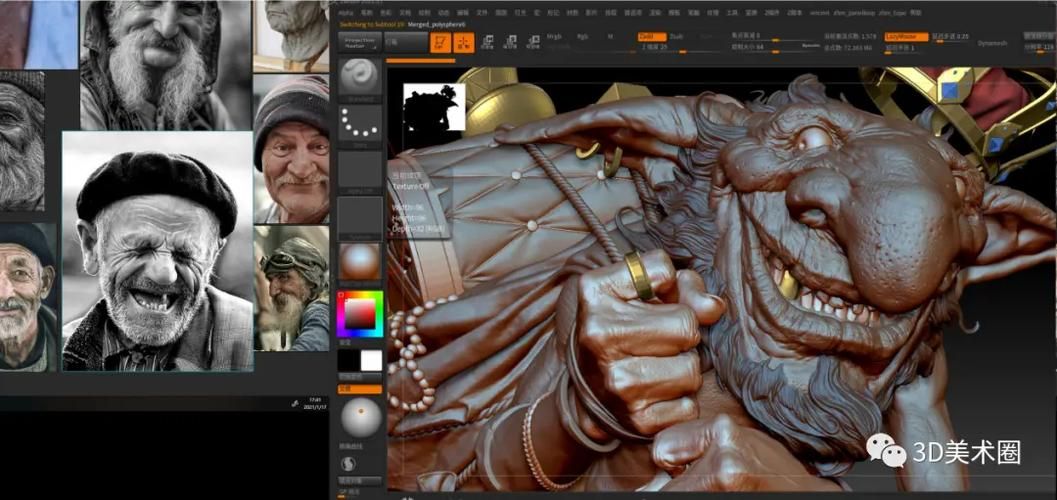The height and width of the screenshot is (500, 1057).
Task: Select the Move transform icon
Action: pyautogui.click(x=487, y=42)
